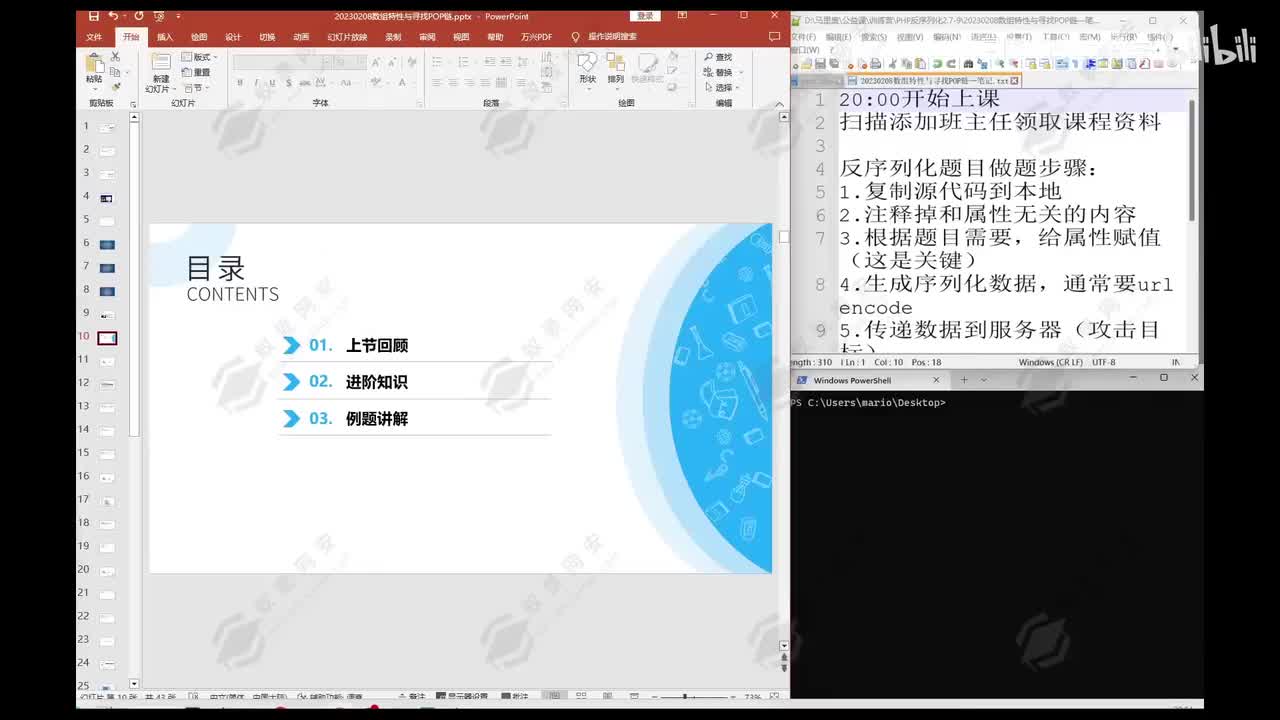Open the font name combo box
Image resolution: width=1280 pixels, height=720 pixels.
pyautogui.click(x=283, y=62)
